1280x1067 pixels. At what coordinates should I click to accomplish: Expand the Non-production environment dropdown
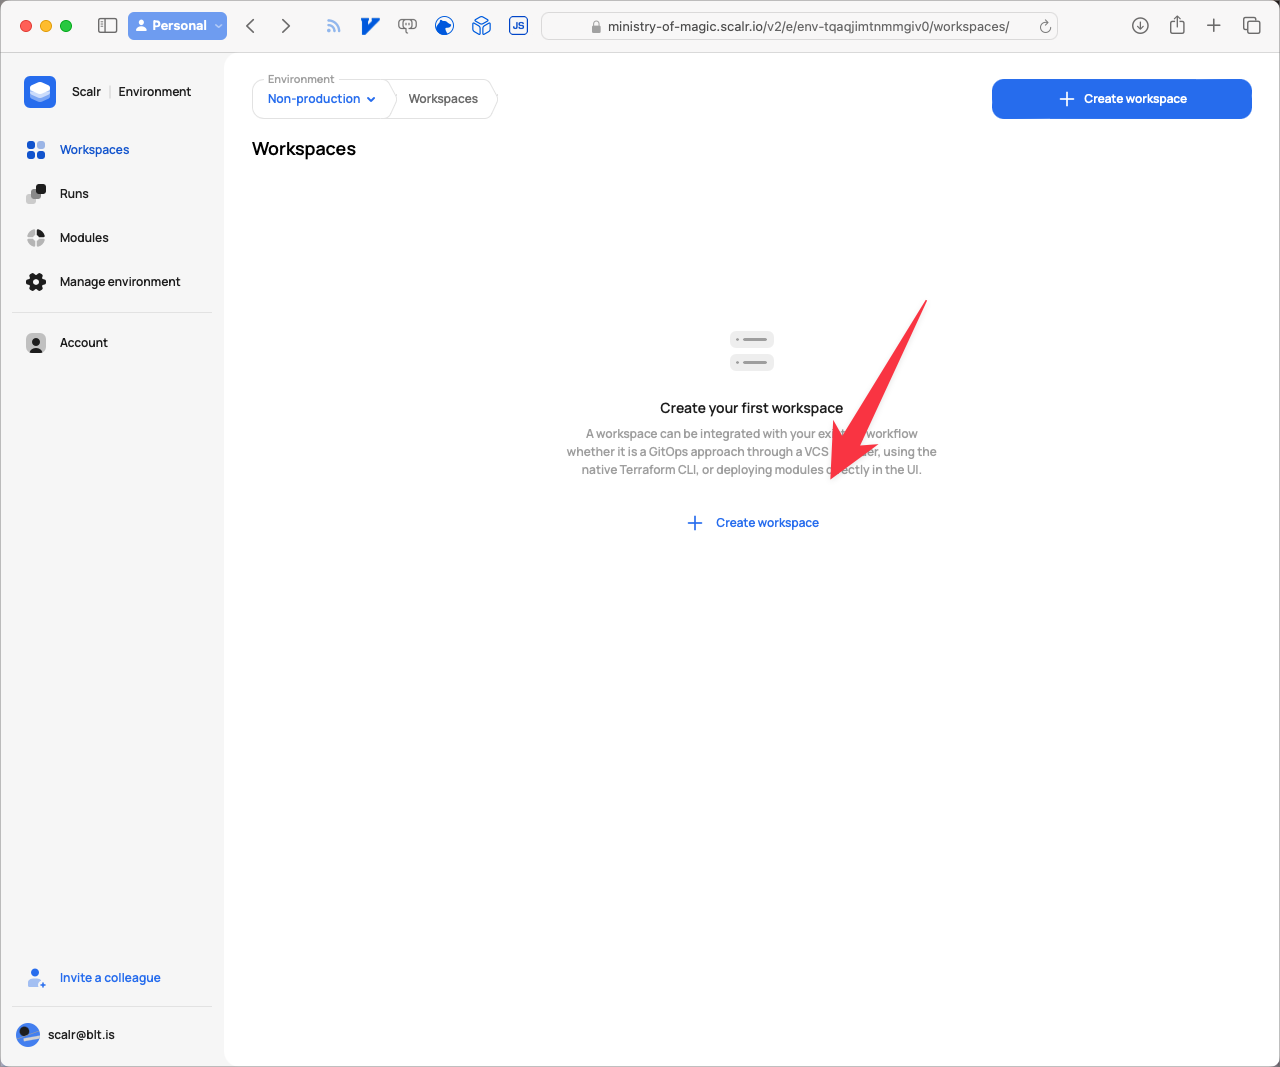point(322,99)
